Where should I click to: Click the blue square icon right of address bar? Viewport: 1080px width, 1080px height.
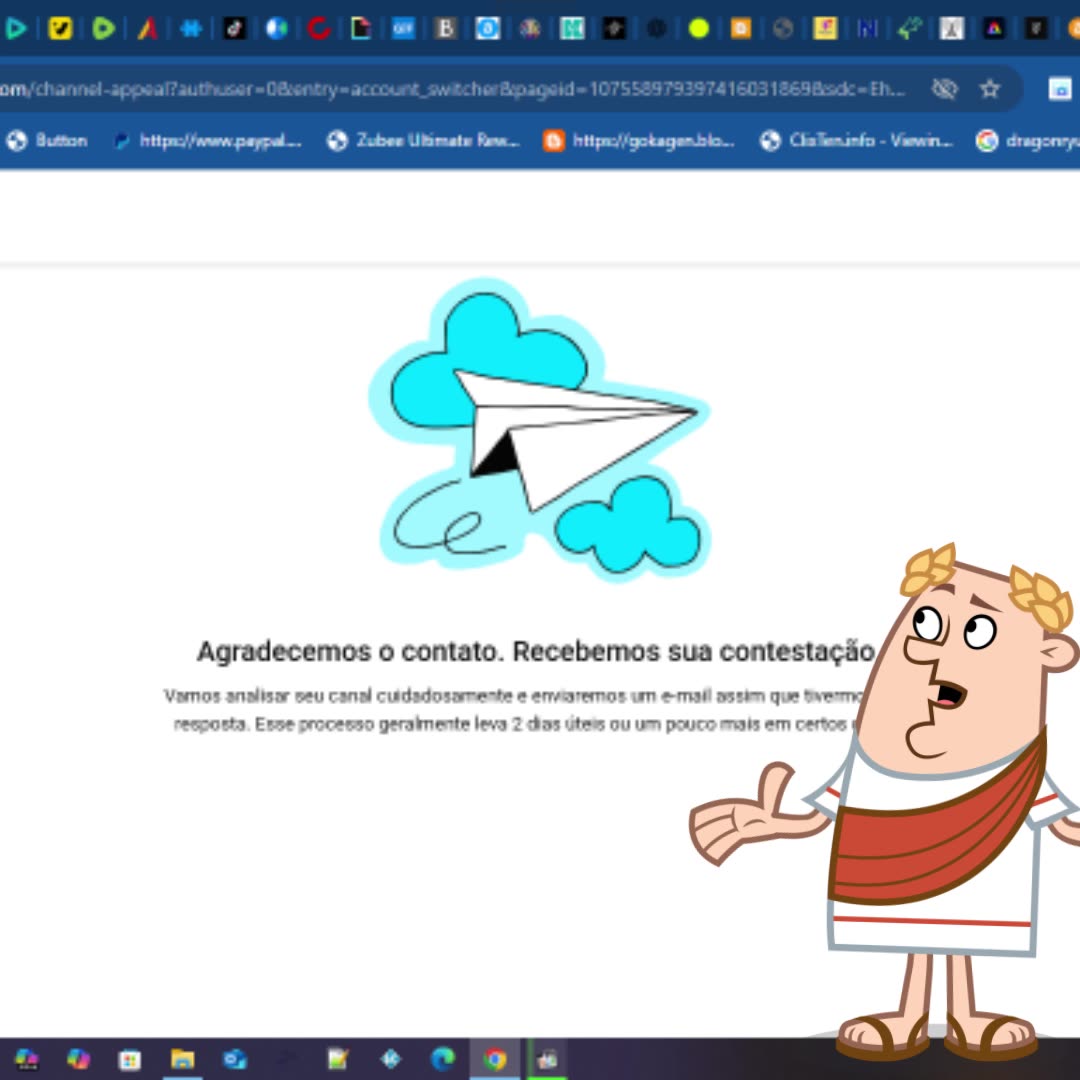pyautogui.click(x=1060, y=89)
